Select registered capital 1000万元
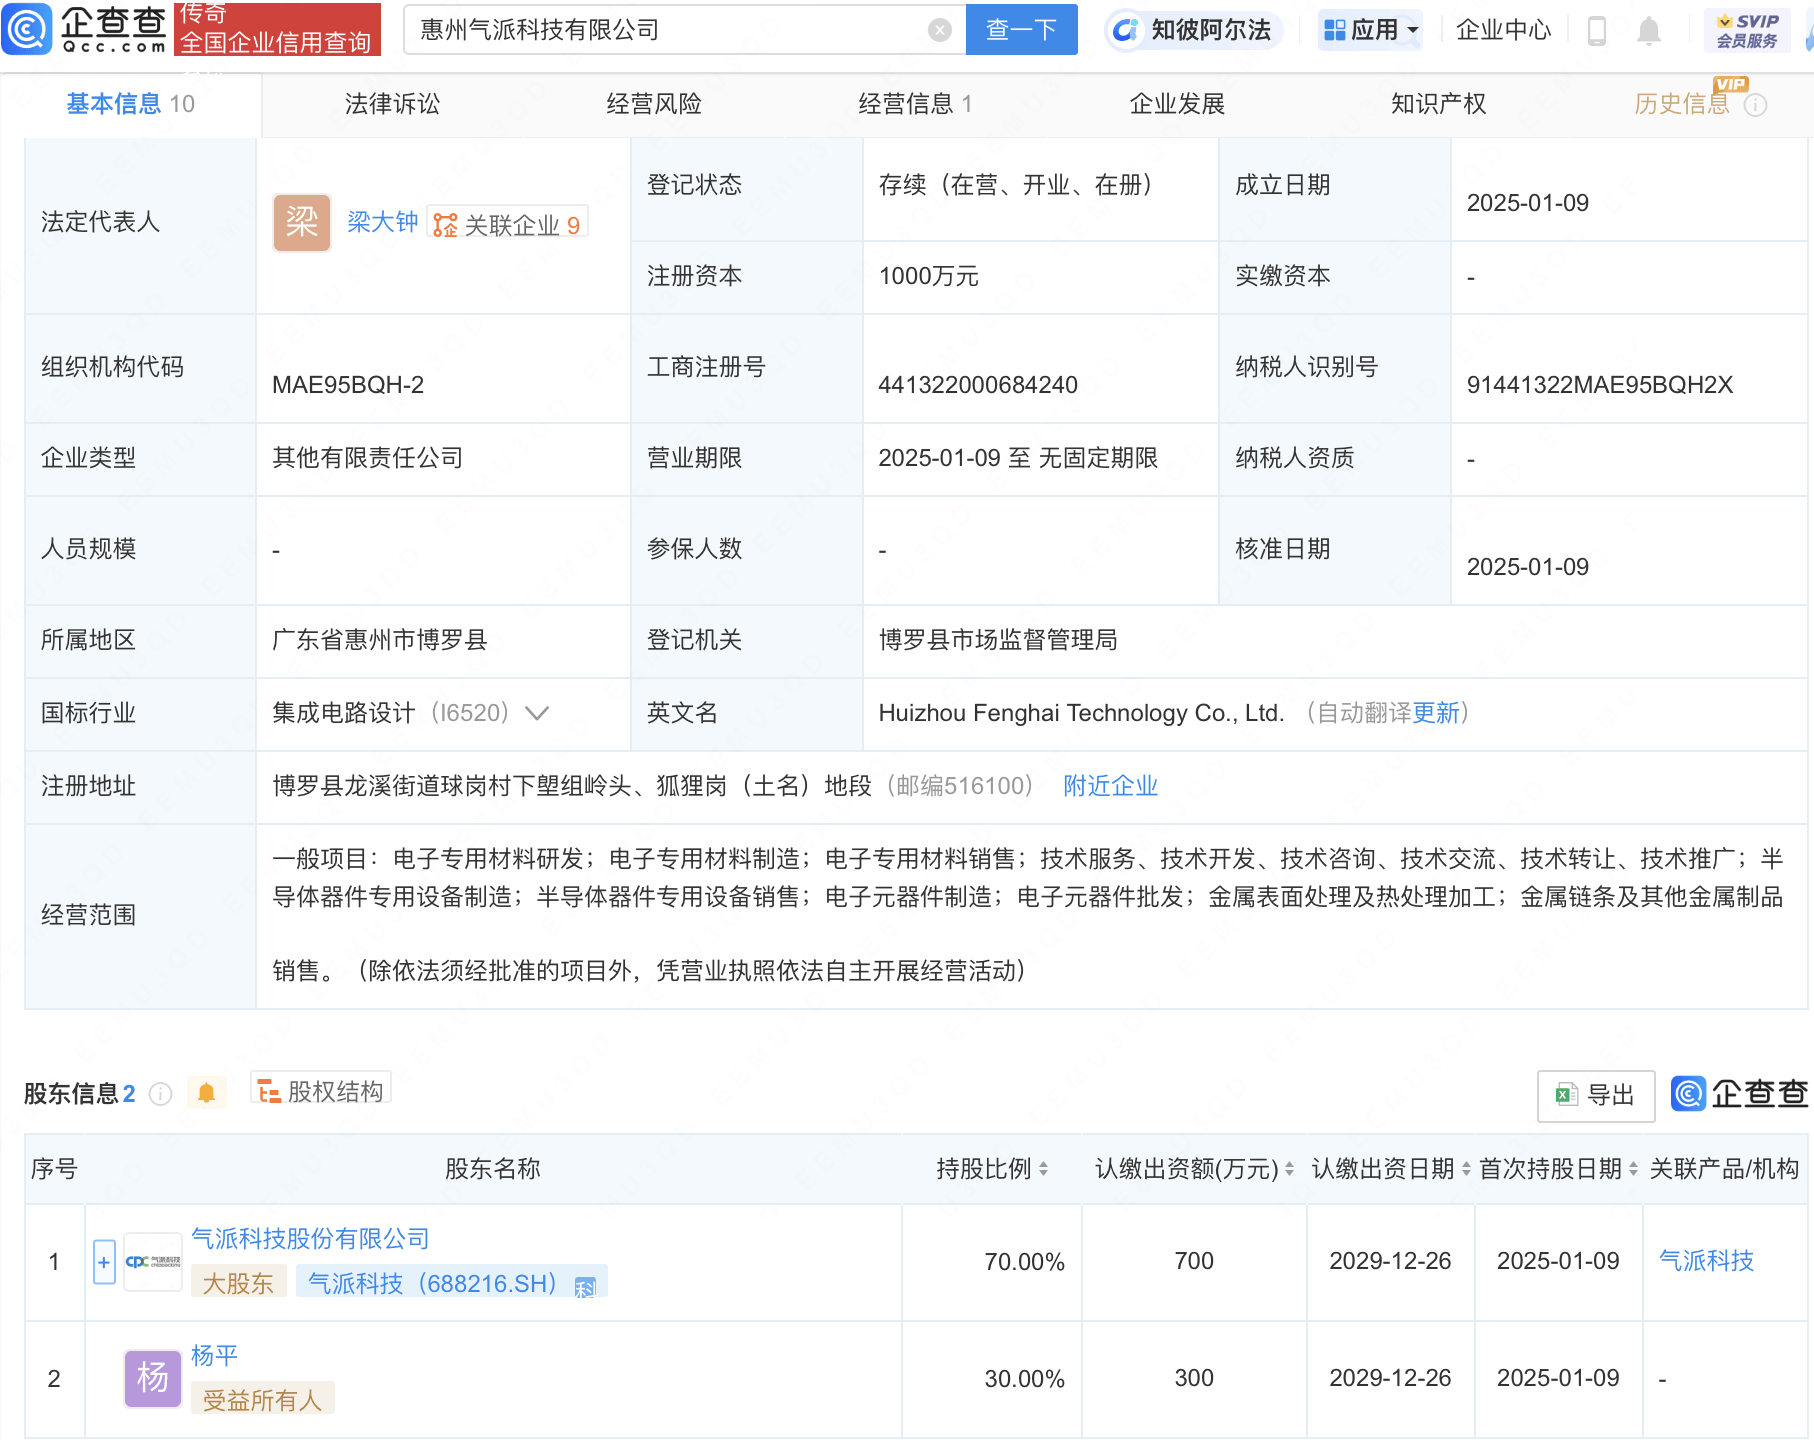The width and height of the screenshot is (1814, 1440). [x=929, y=276]
